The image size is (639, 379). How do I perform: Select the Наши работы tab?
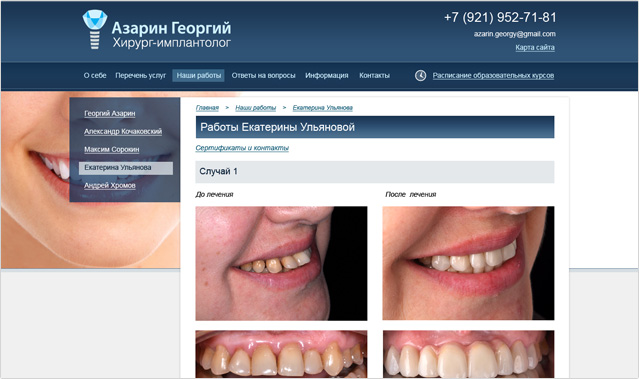(x=198, y=75)
